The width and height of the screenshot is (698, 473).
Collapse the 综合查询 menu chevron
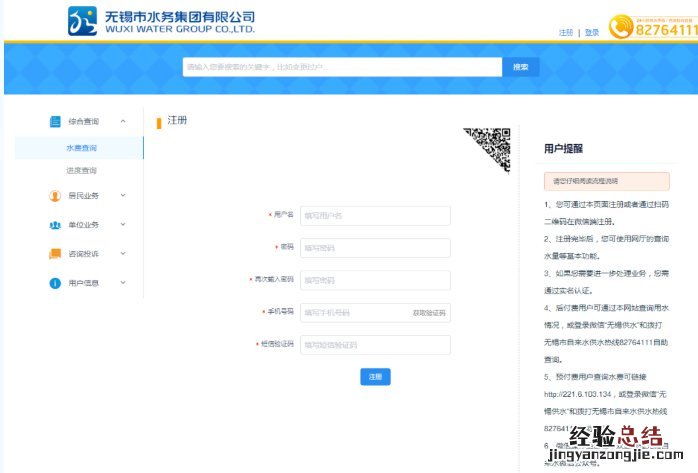tap(123, 121)
